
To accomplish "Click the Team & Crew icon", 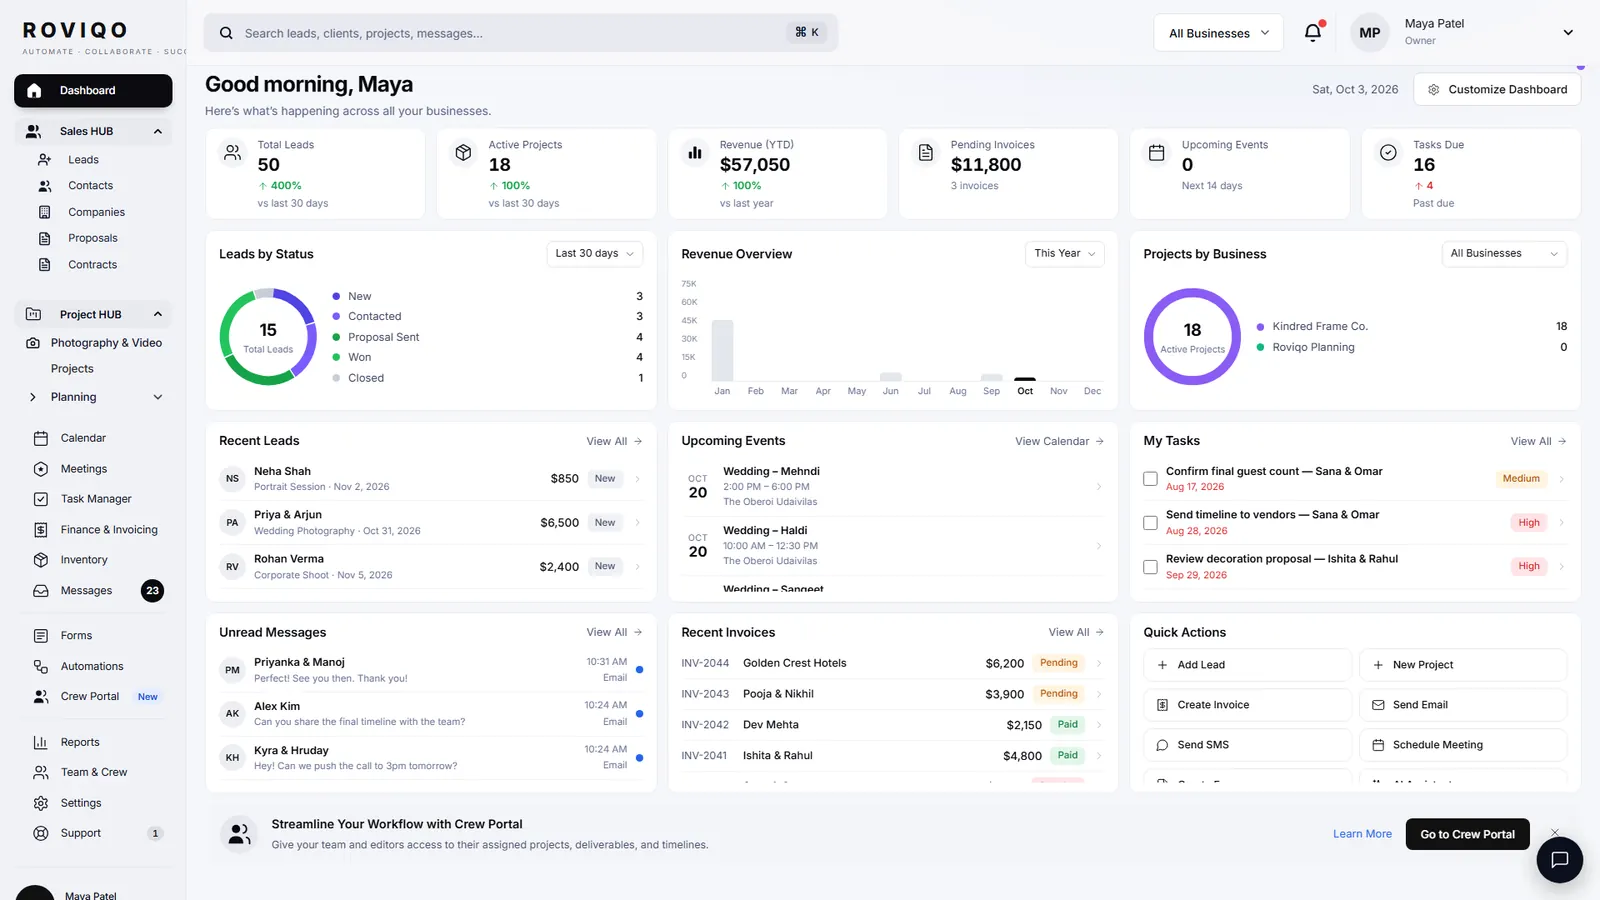I will [41, 773].
